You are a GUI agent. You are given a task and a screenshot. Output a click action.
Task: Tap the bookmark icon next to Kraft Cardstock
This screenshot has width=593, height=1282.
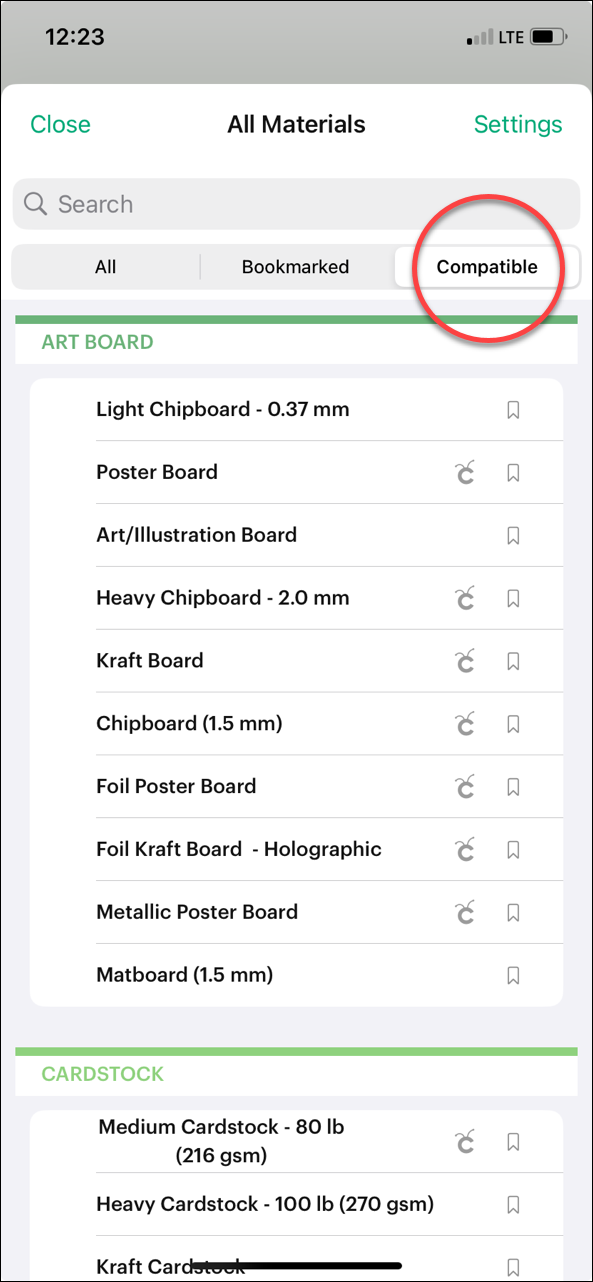pos(513,1267)
